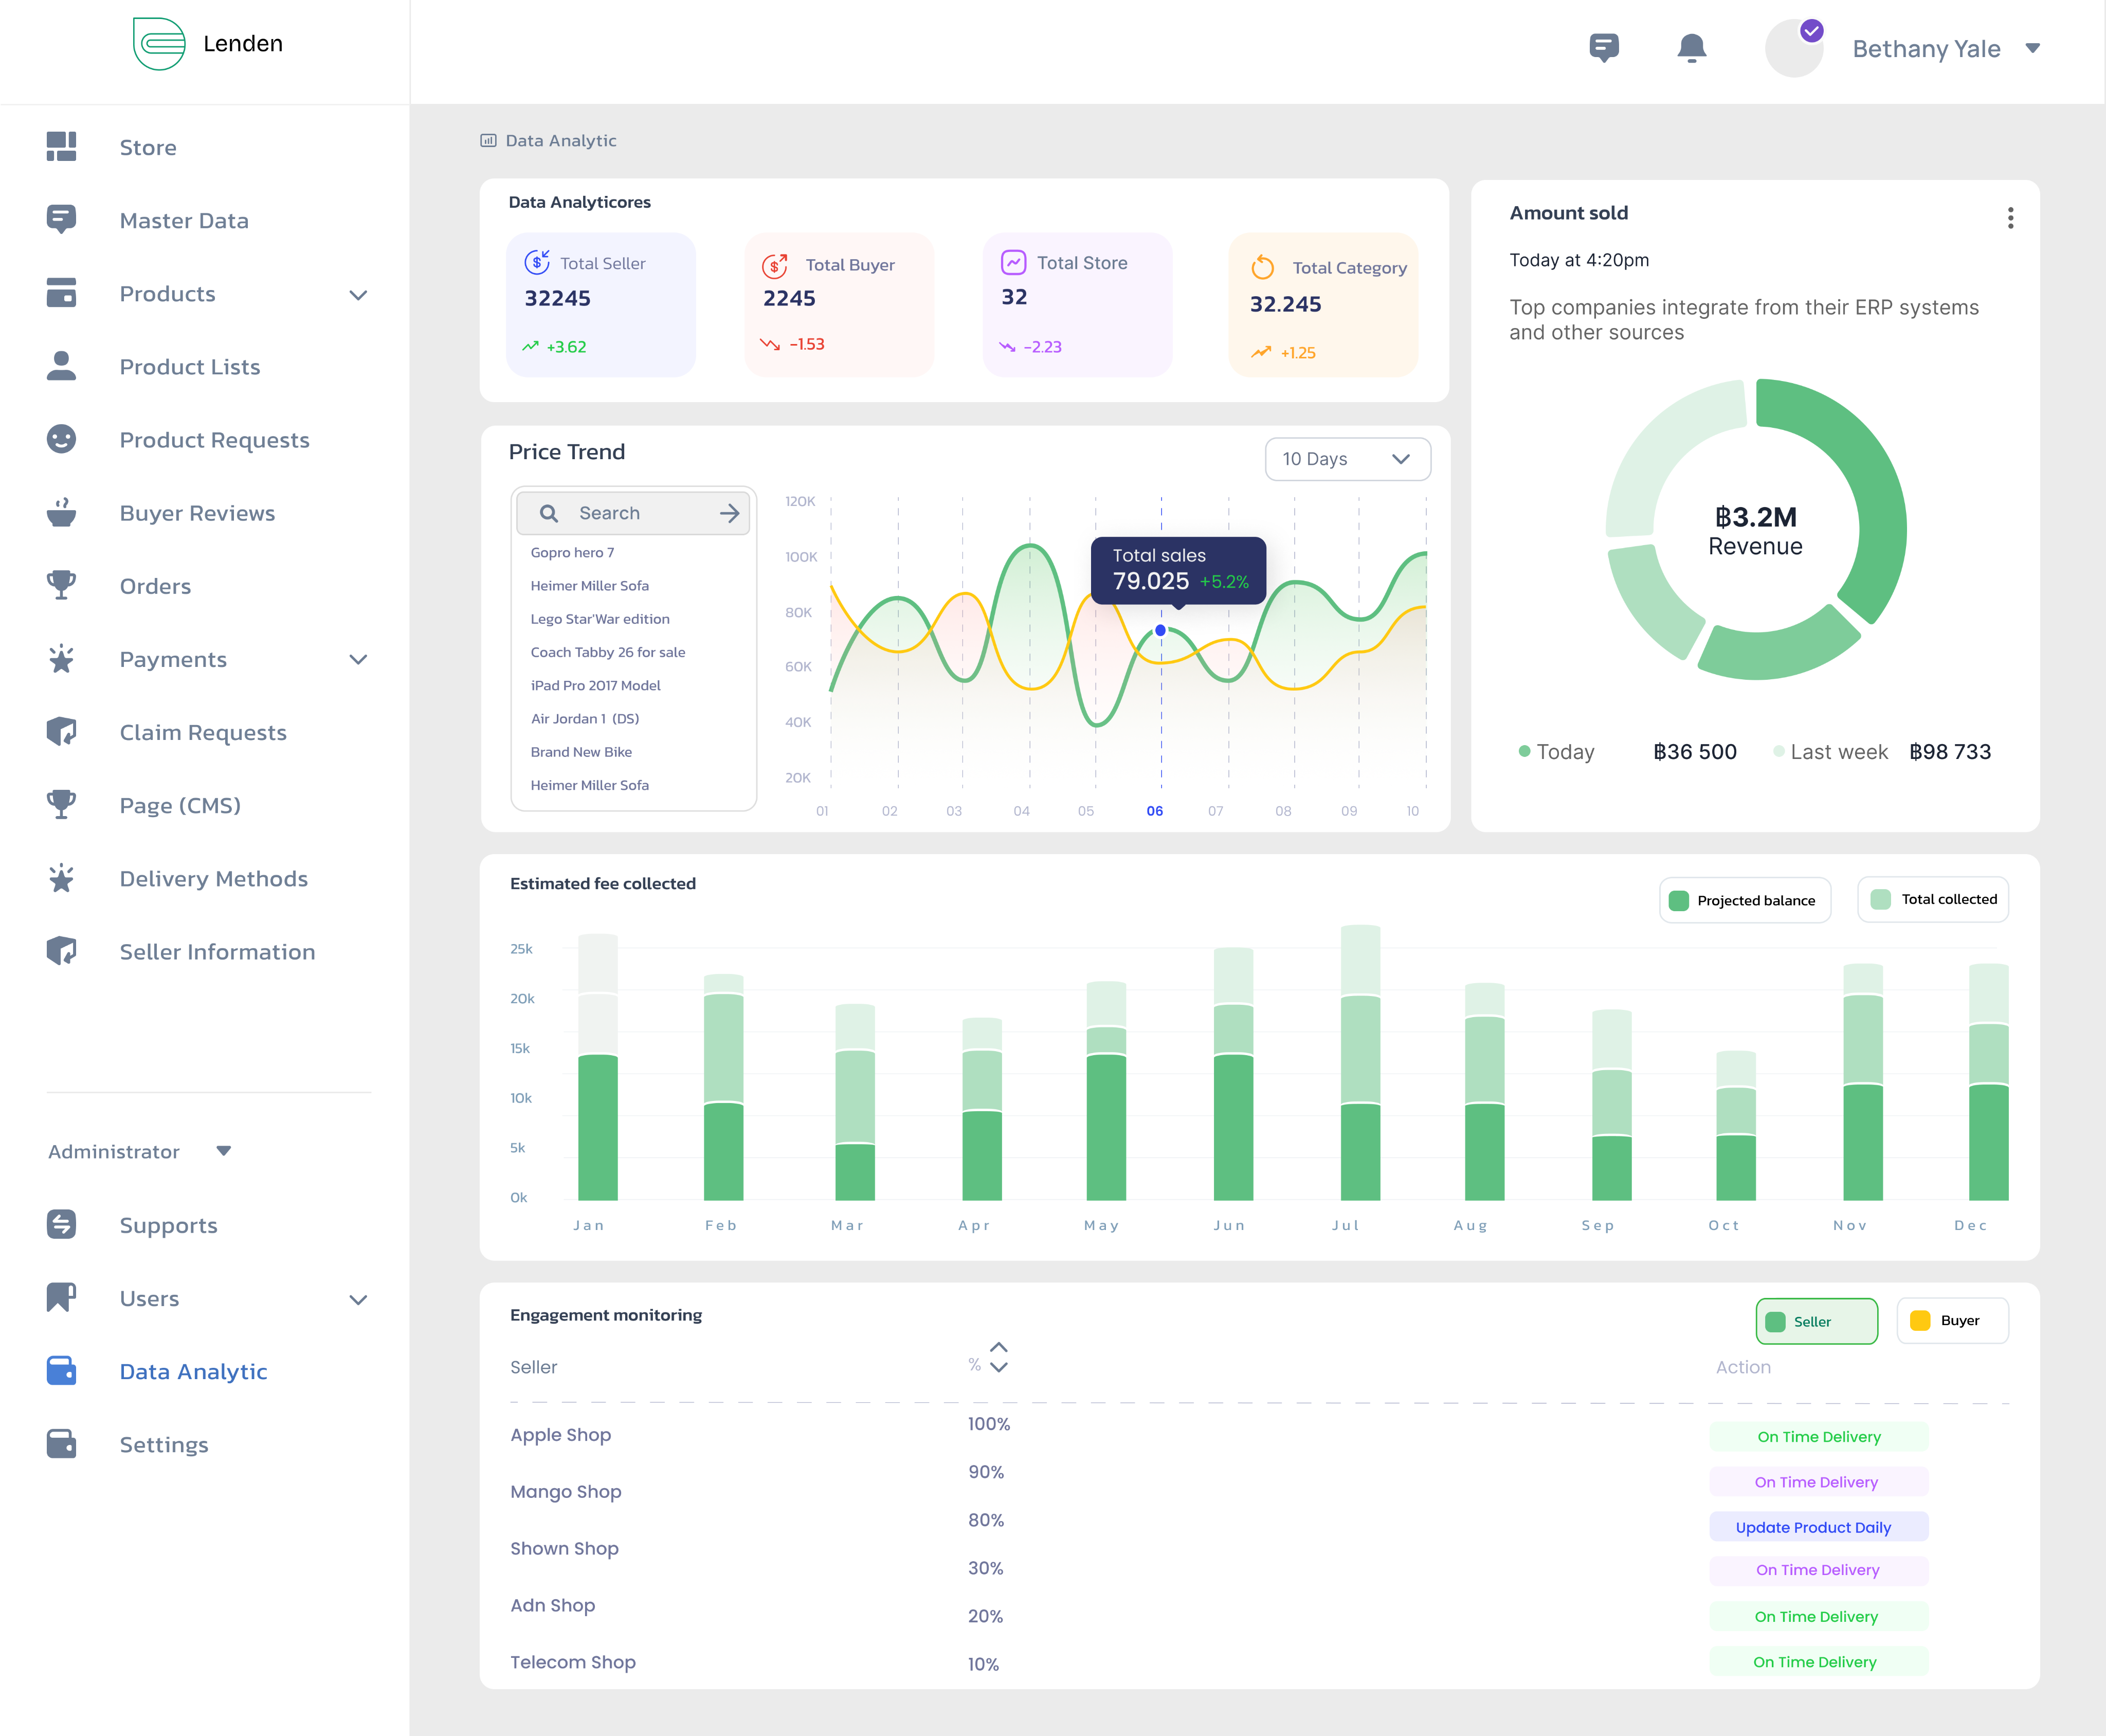Open Amount sold three-dot options menu
Viewport: 2106px width, 1736px height.
[2010, 218]
